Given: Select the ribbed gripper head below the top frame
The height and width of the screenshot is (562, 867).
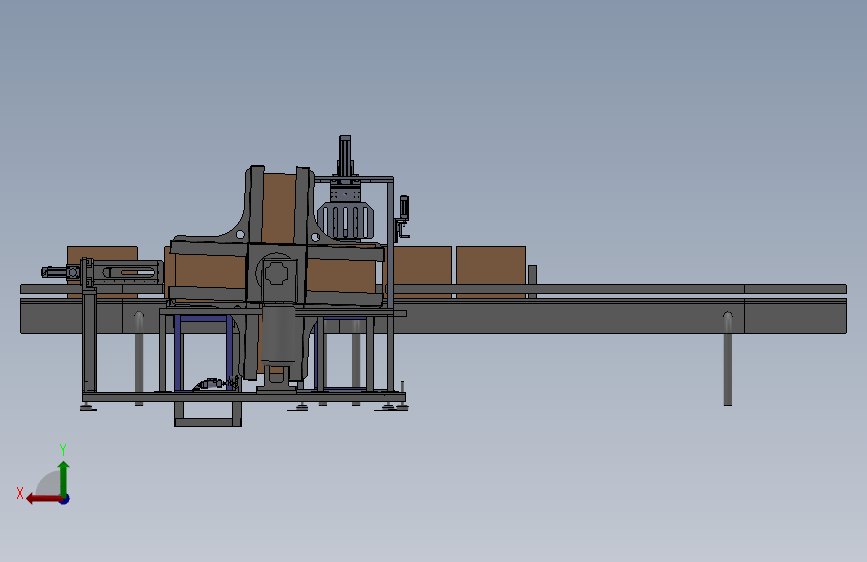Looking at the screenshot, I should [345, 221].
